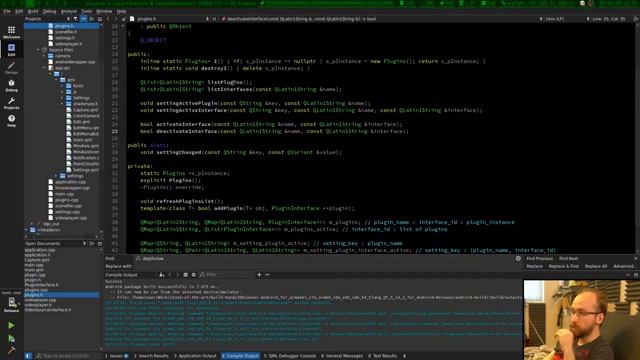The height and width of the screenshot is (360, 640).
Task: Open the Analyze menu
Action: (69, 11)
